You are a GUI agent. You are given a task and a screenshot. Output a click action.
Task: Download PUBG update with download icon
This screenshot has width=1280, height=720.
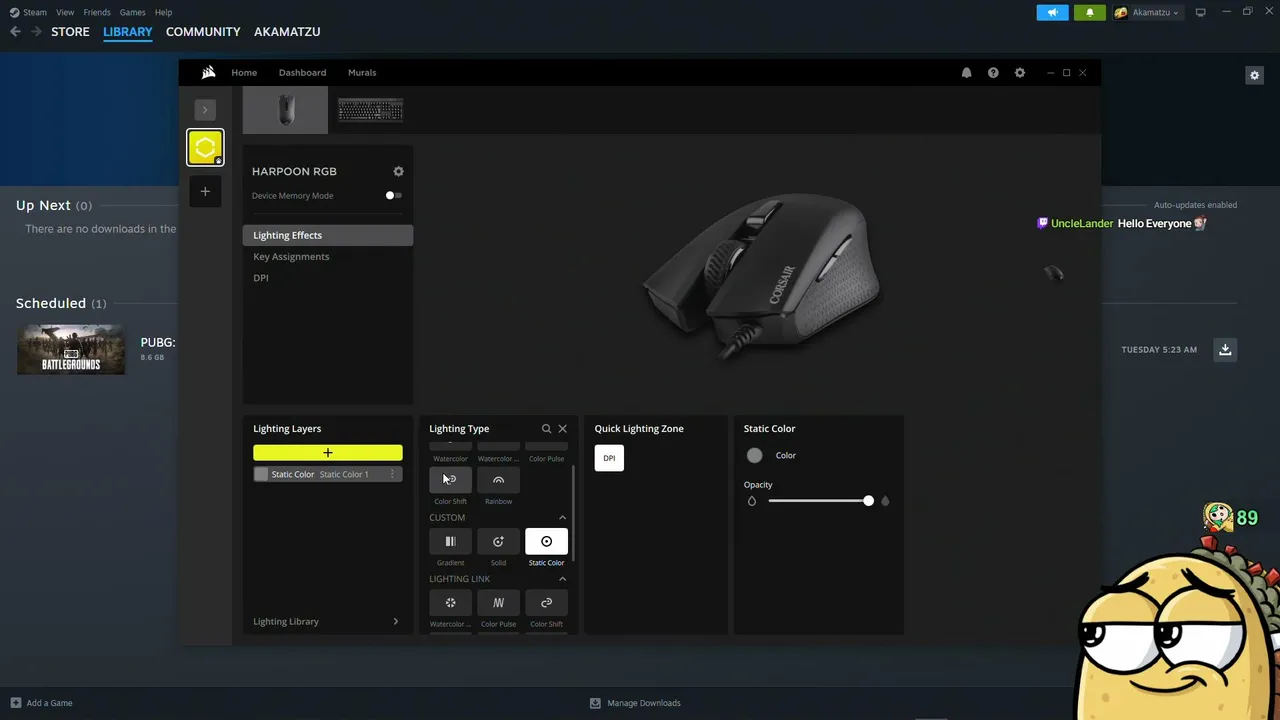1225,349
